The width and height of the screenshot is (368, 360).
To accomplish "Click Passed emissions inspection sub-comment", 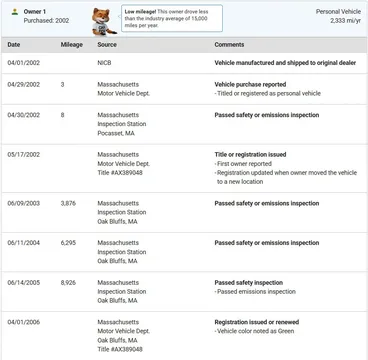I will 255,292.
